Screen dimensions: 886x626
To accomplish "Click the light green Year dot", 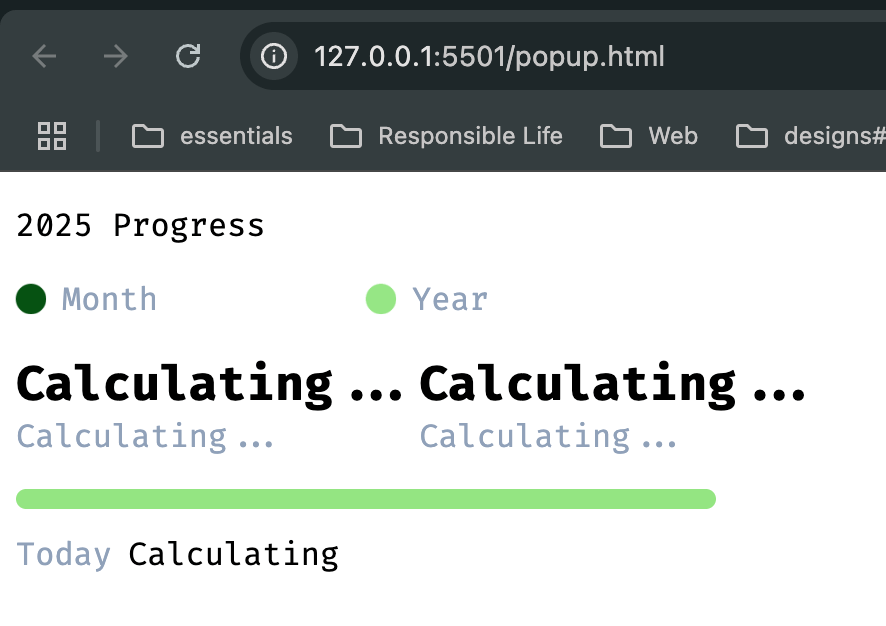I will point(381,299).
